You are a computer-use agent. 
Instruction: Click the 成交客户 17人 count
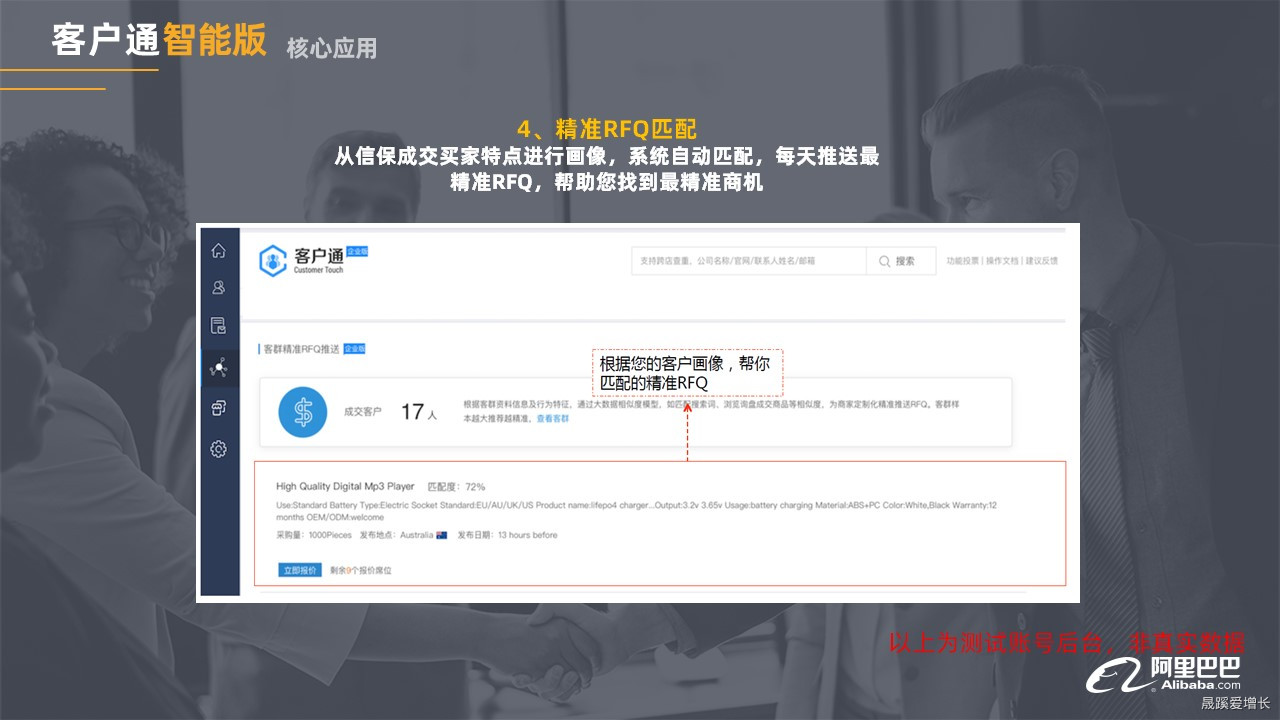(390, 412)
